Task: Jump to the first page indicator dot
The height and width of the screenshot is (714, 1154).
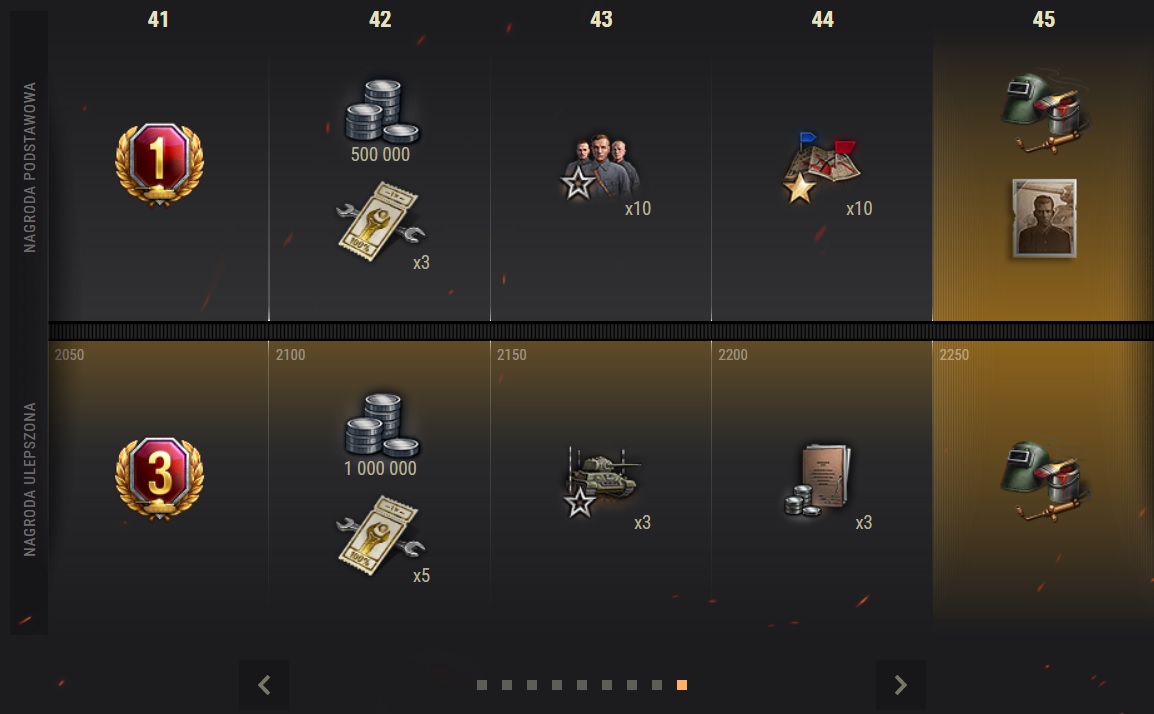Action: click(482, 685)
